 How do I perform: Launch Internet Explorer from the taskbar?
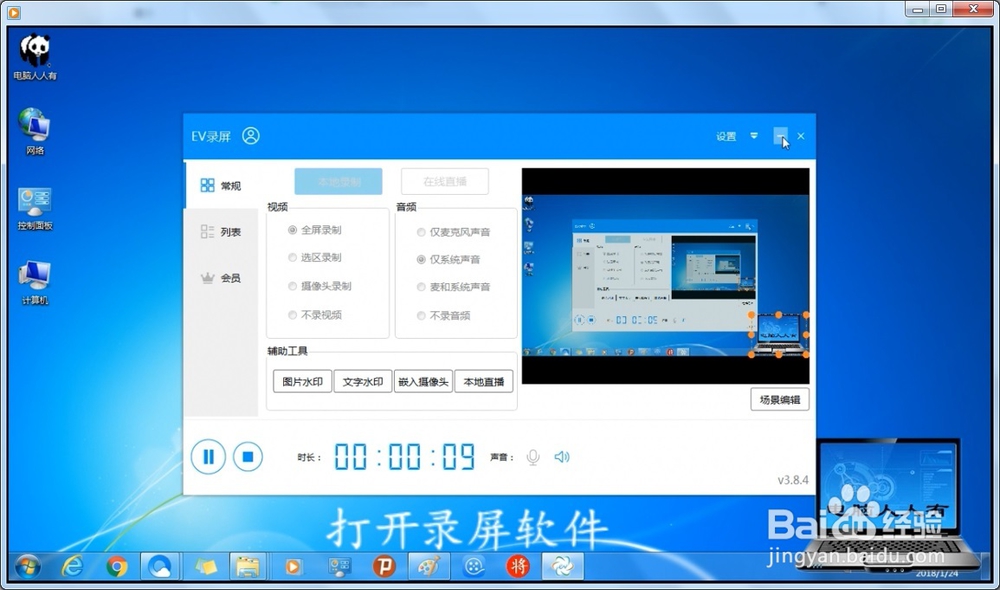click(x=73, y=566)
